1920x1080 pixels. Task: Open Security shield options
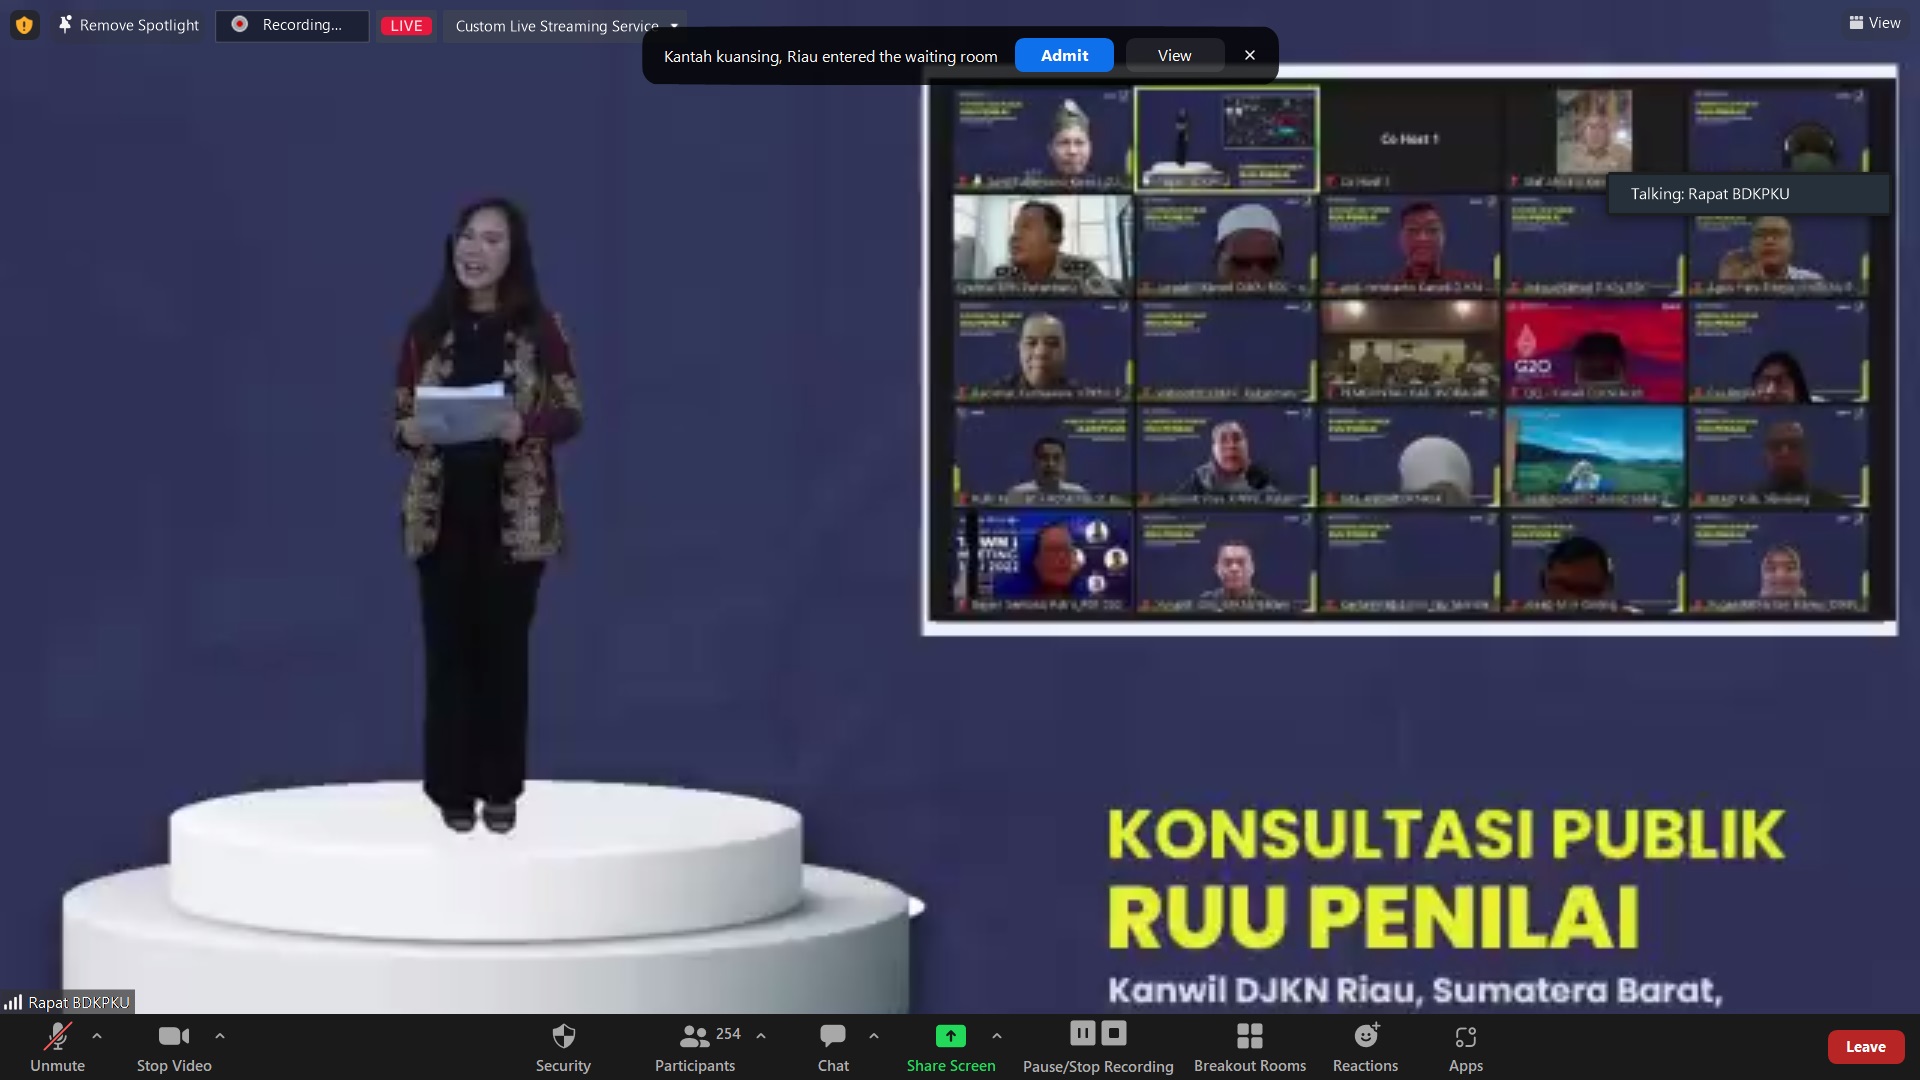[563, 1046]
